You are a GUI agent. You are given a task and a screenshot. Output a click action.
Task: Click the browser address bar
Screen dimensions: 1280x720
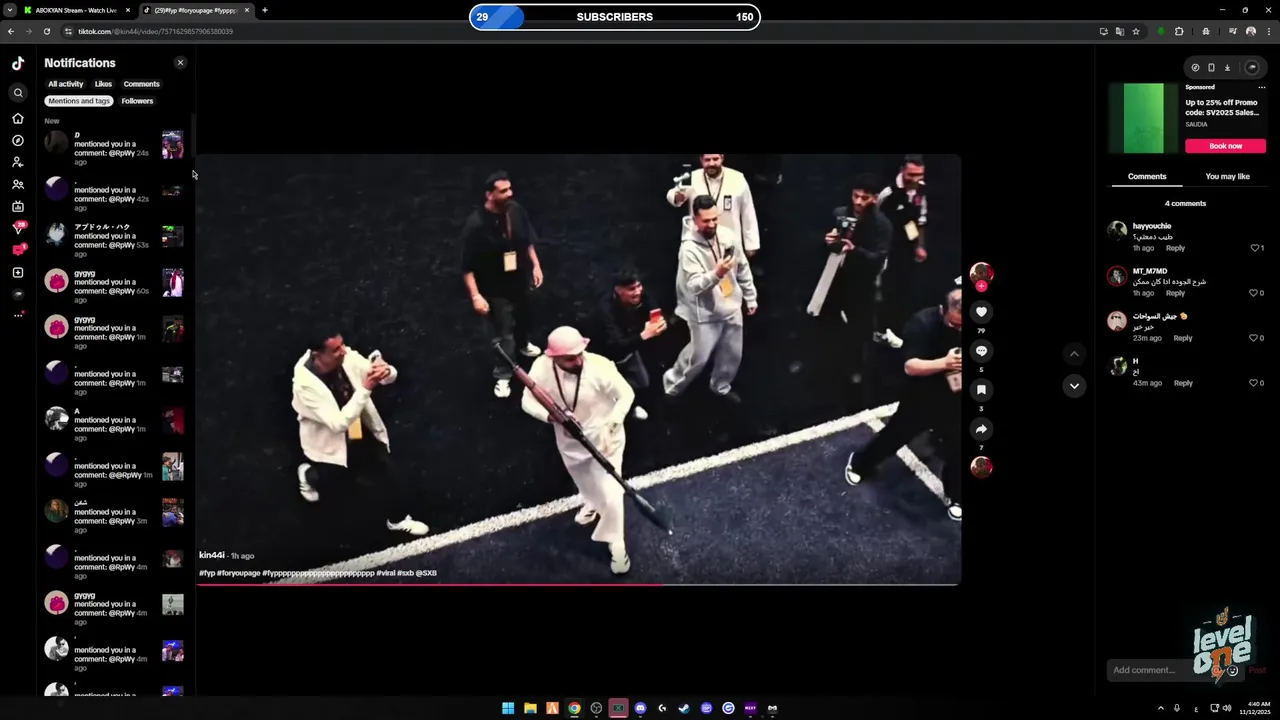pyautogui.click(x=580, y=31)
